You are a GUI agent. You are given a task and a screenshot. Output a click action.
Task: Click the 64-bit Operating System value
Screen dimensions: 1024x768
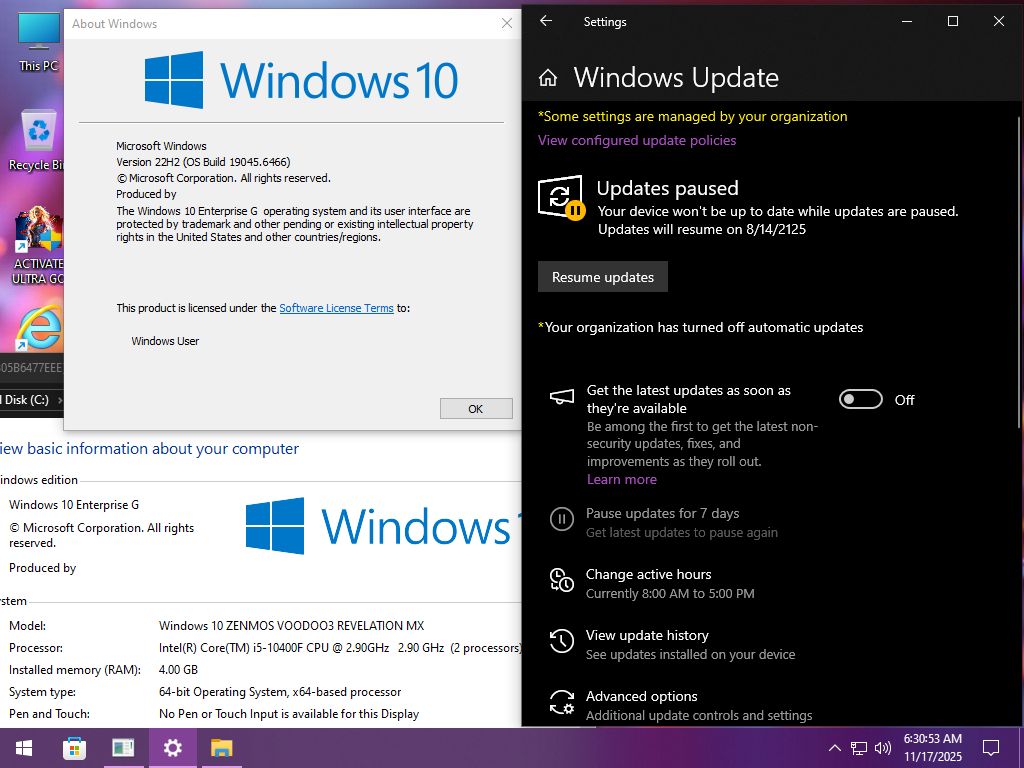280,692
